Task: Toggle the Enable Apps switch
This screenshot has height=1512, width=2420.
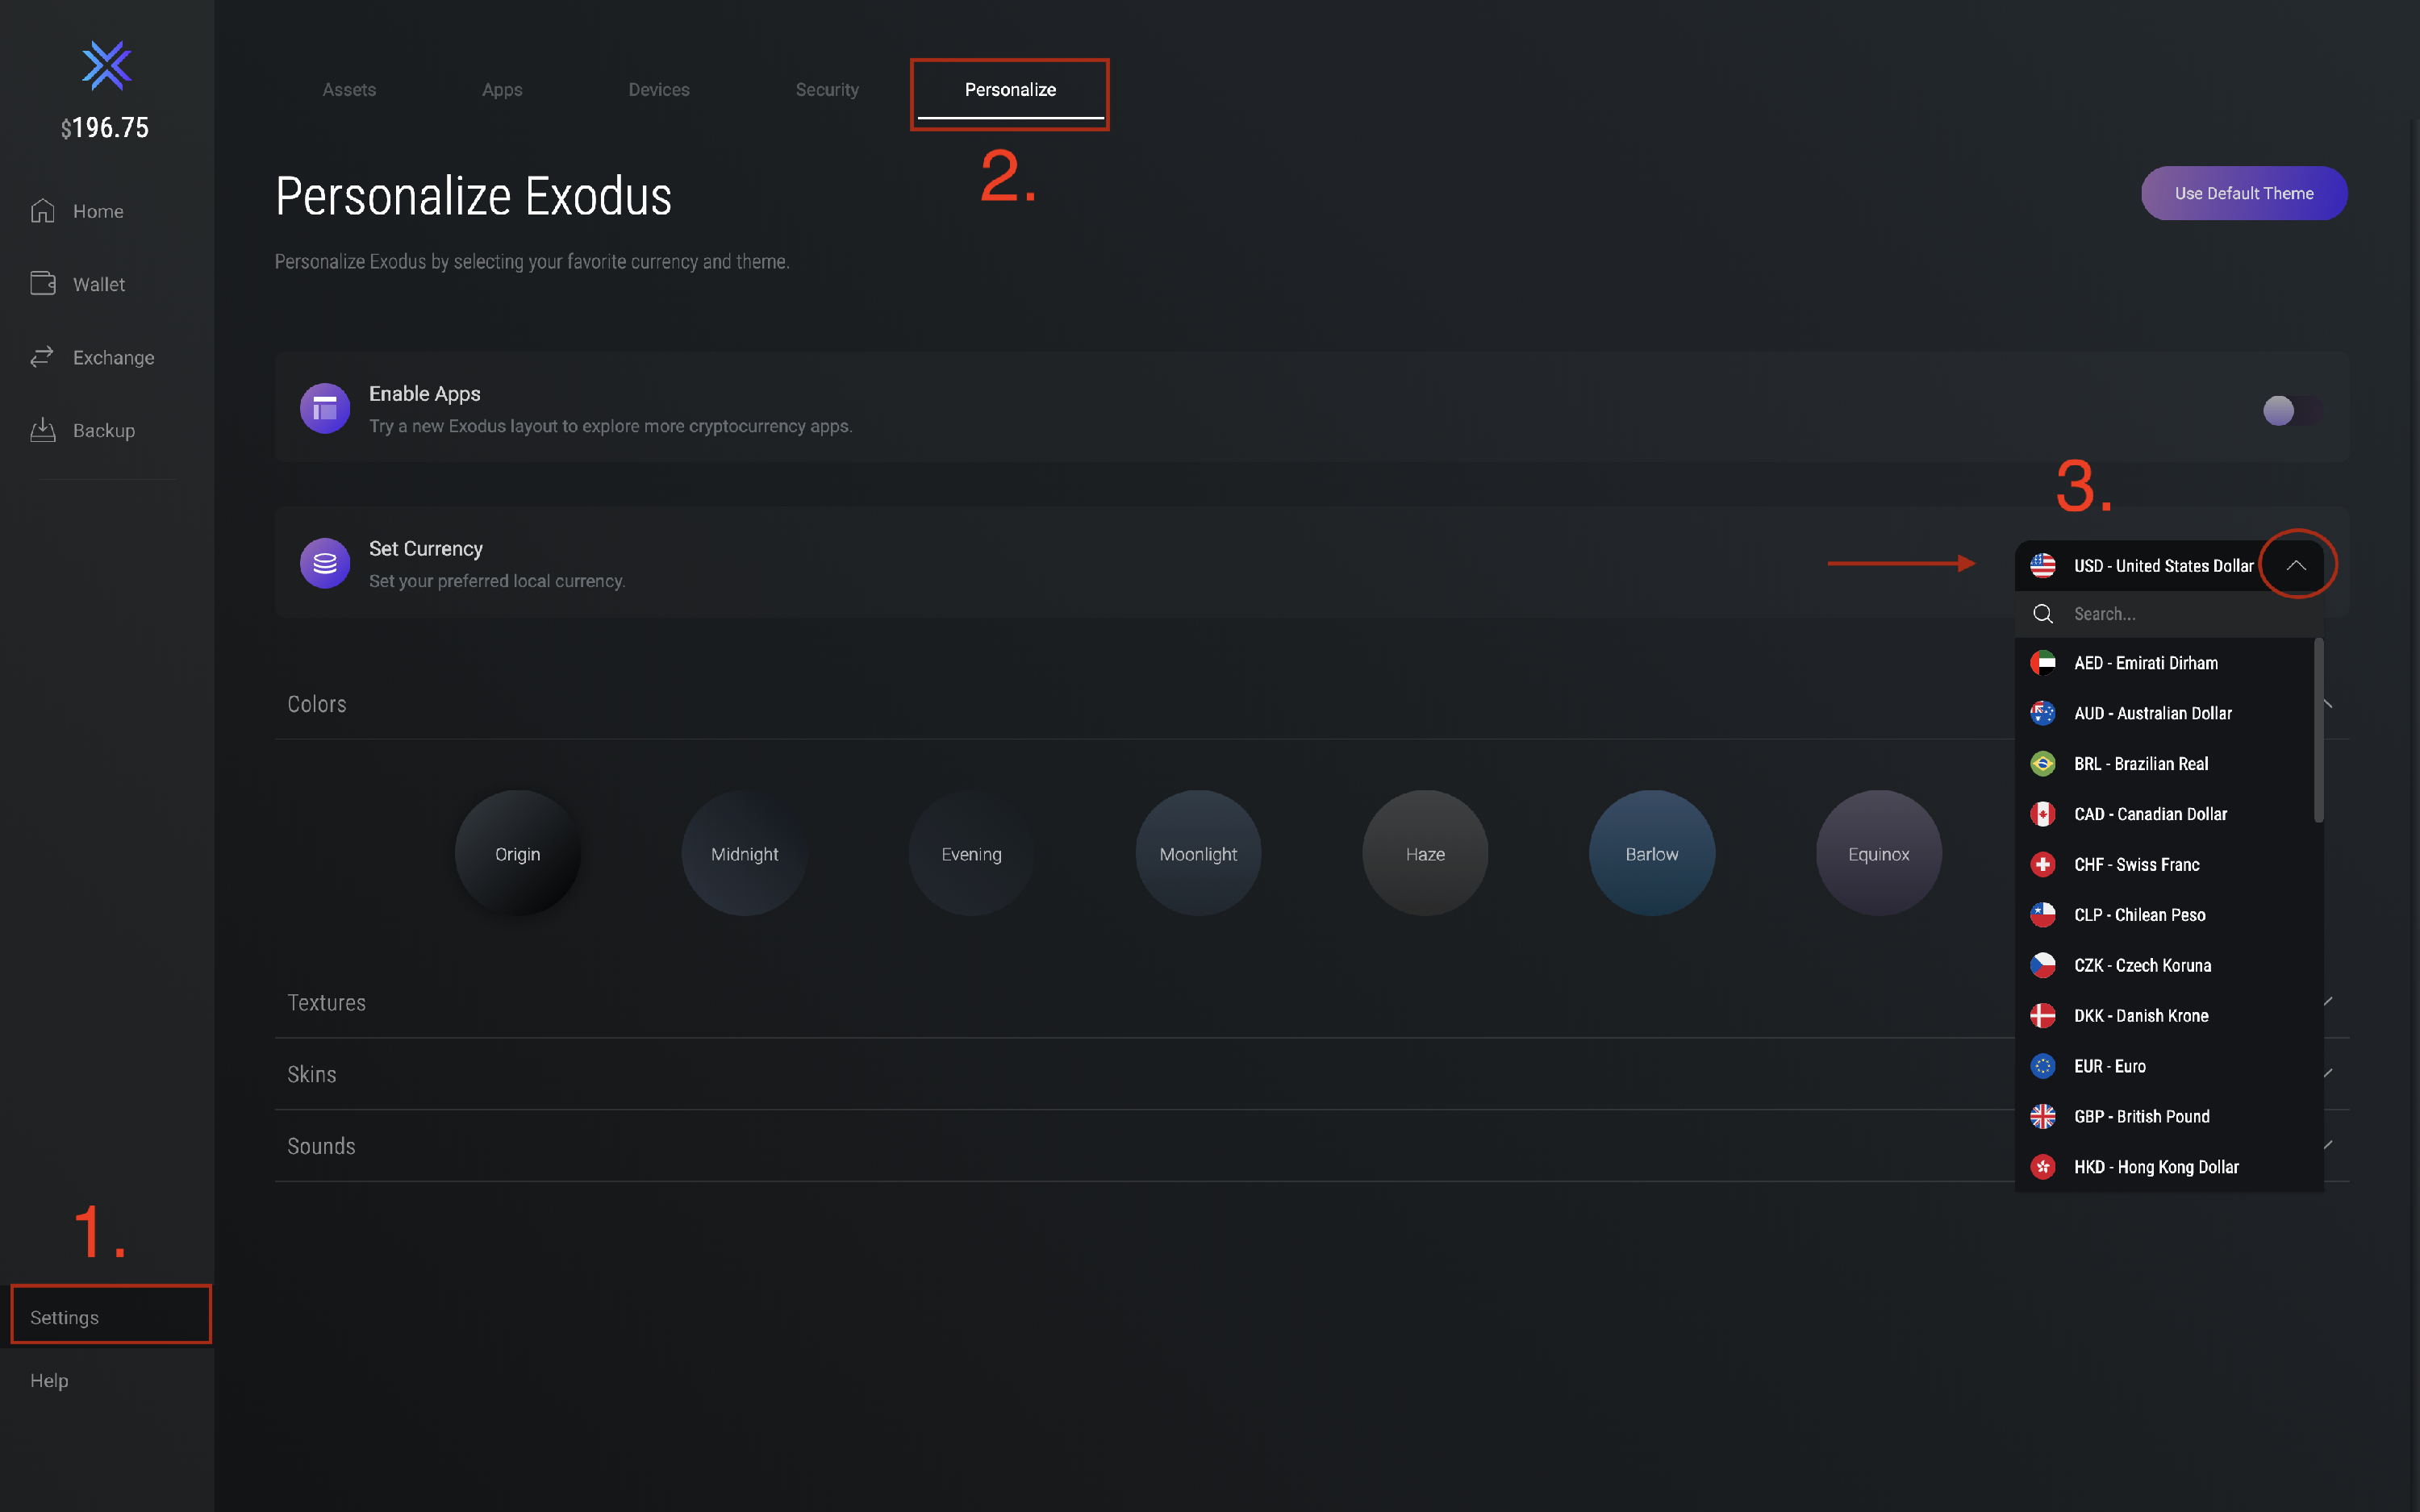Action: 2291,410
